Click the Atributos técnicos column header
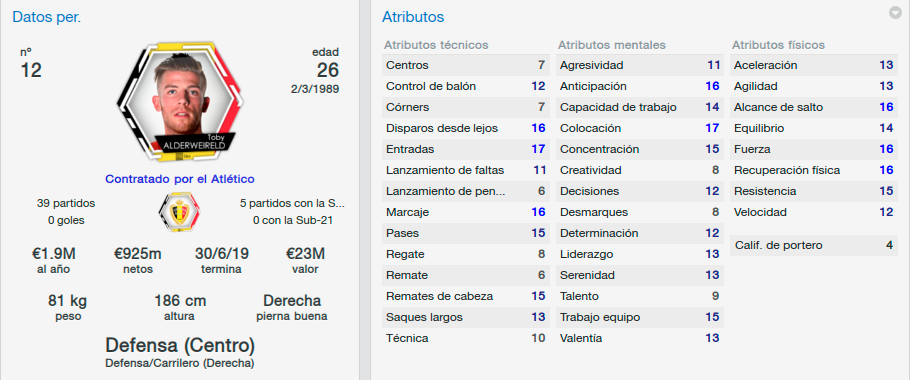This screenshot has height=380, width=910. click(x=436, y=45)
